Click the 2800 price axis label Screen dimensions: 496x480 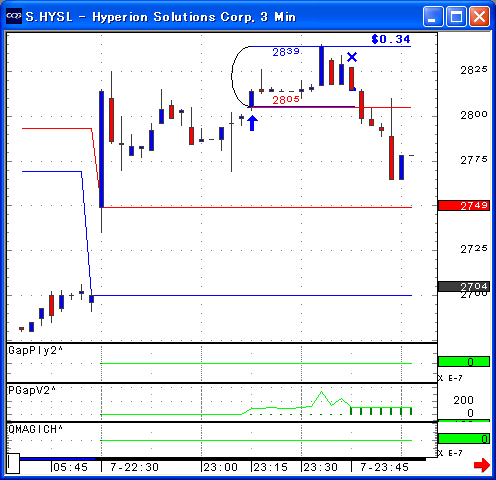474,115
